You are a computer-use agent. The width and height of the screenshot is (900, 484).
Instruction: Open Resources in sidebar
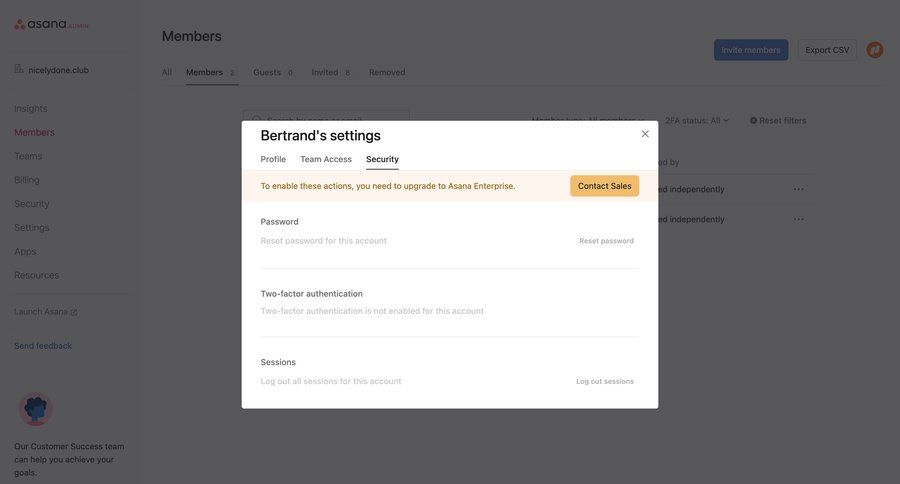click(37, 275)
